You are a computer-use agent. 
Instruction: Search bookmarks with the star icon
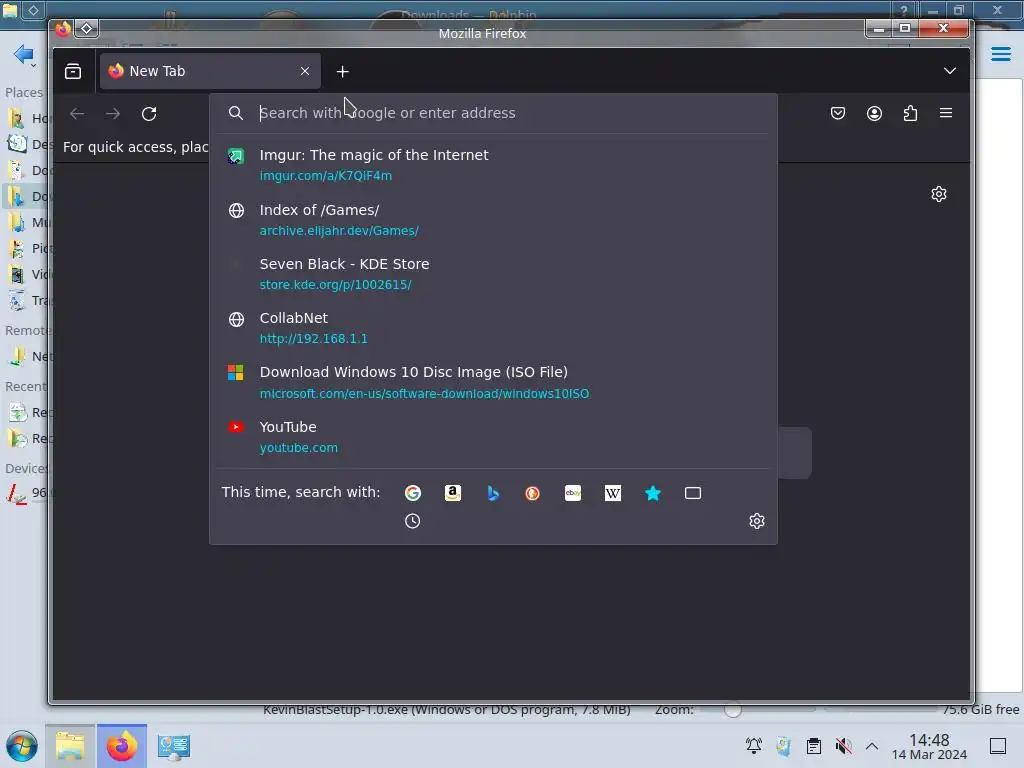652,493
